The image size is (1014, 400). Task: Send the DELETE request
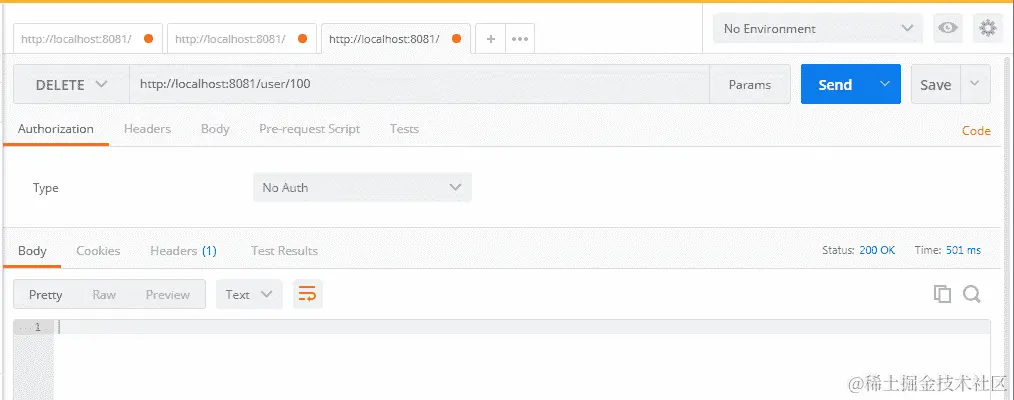point(836,84)
